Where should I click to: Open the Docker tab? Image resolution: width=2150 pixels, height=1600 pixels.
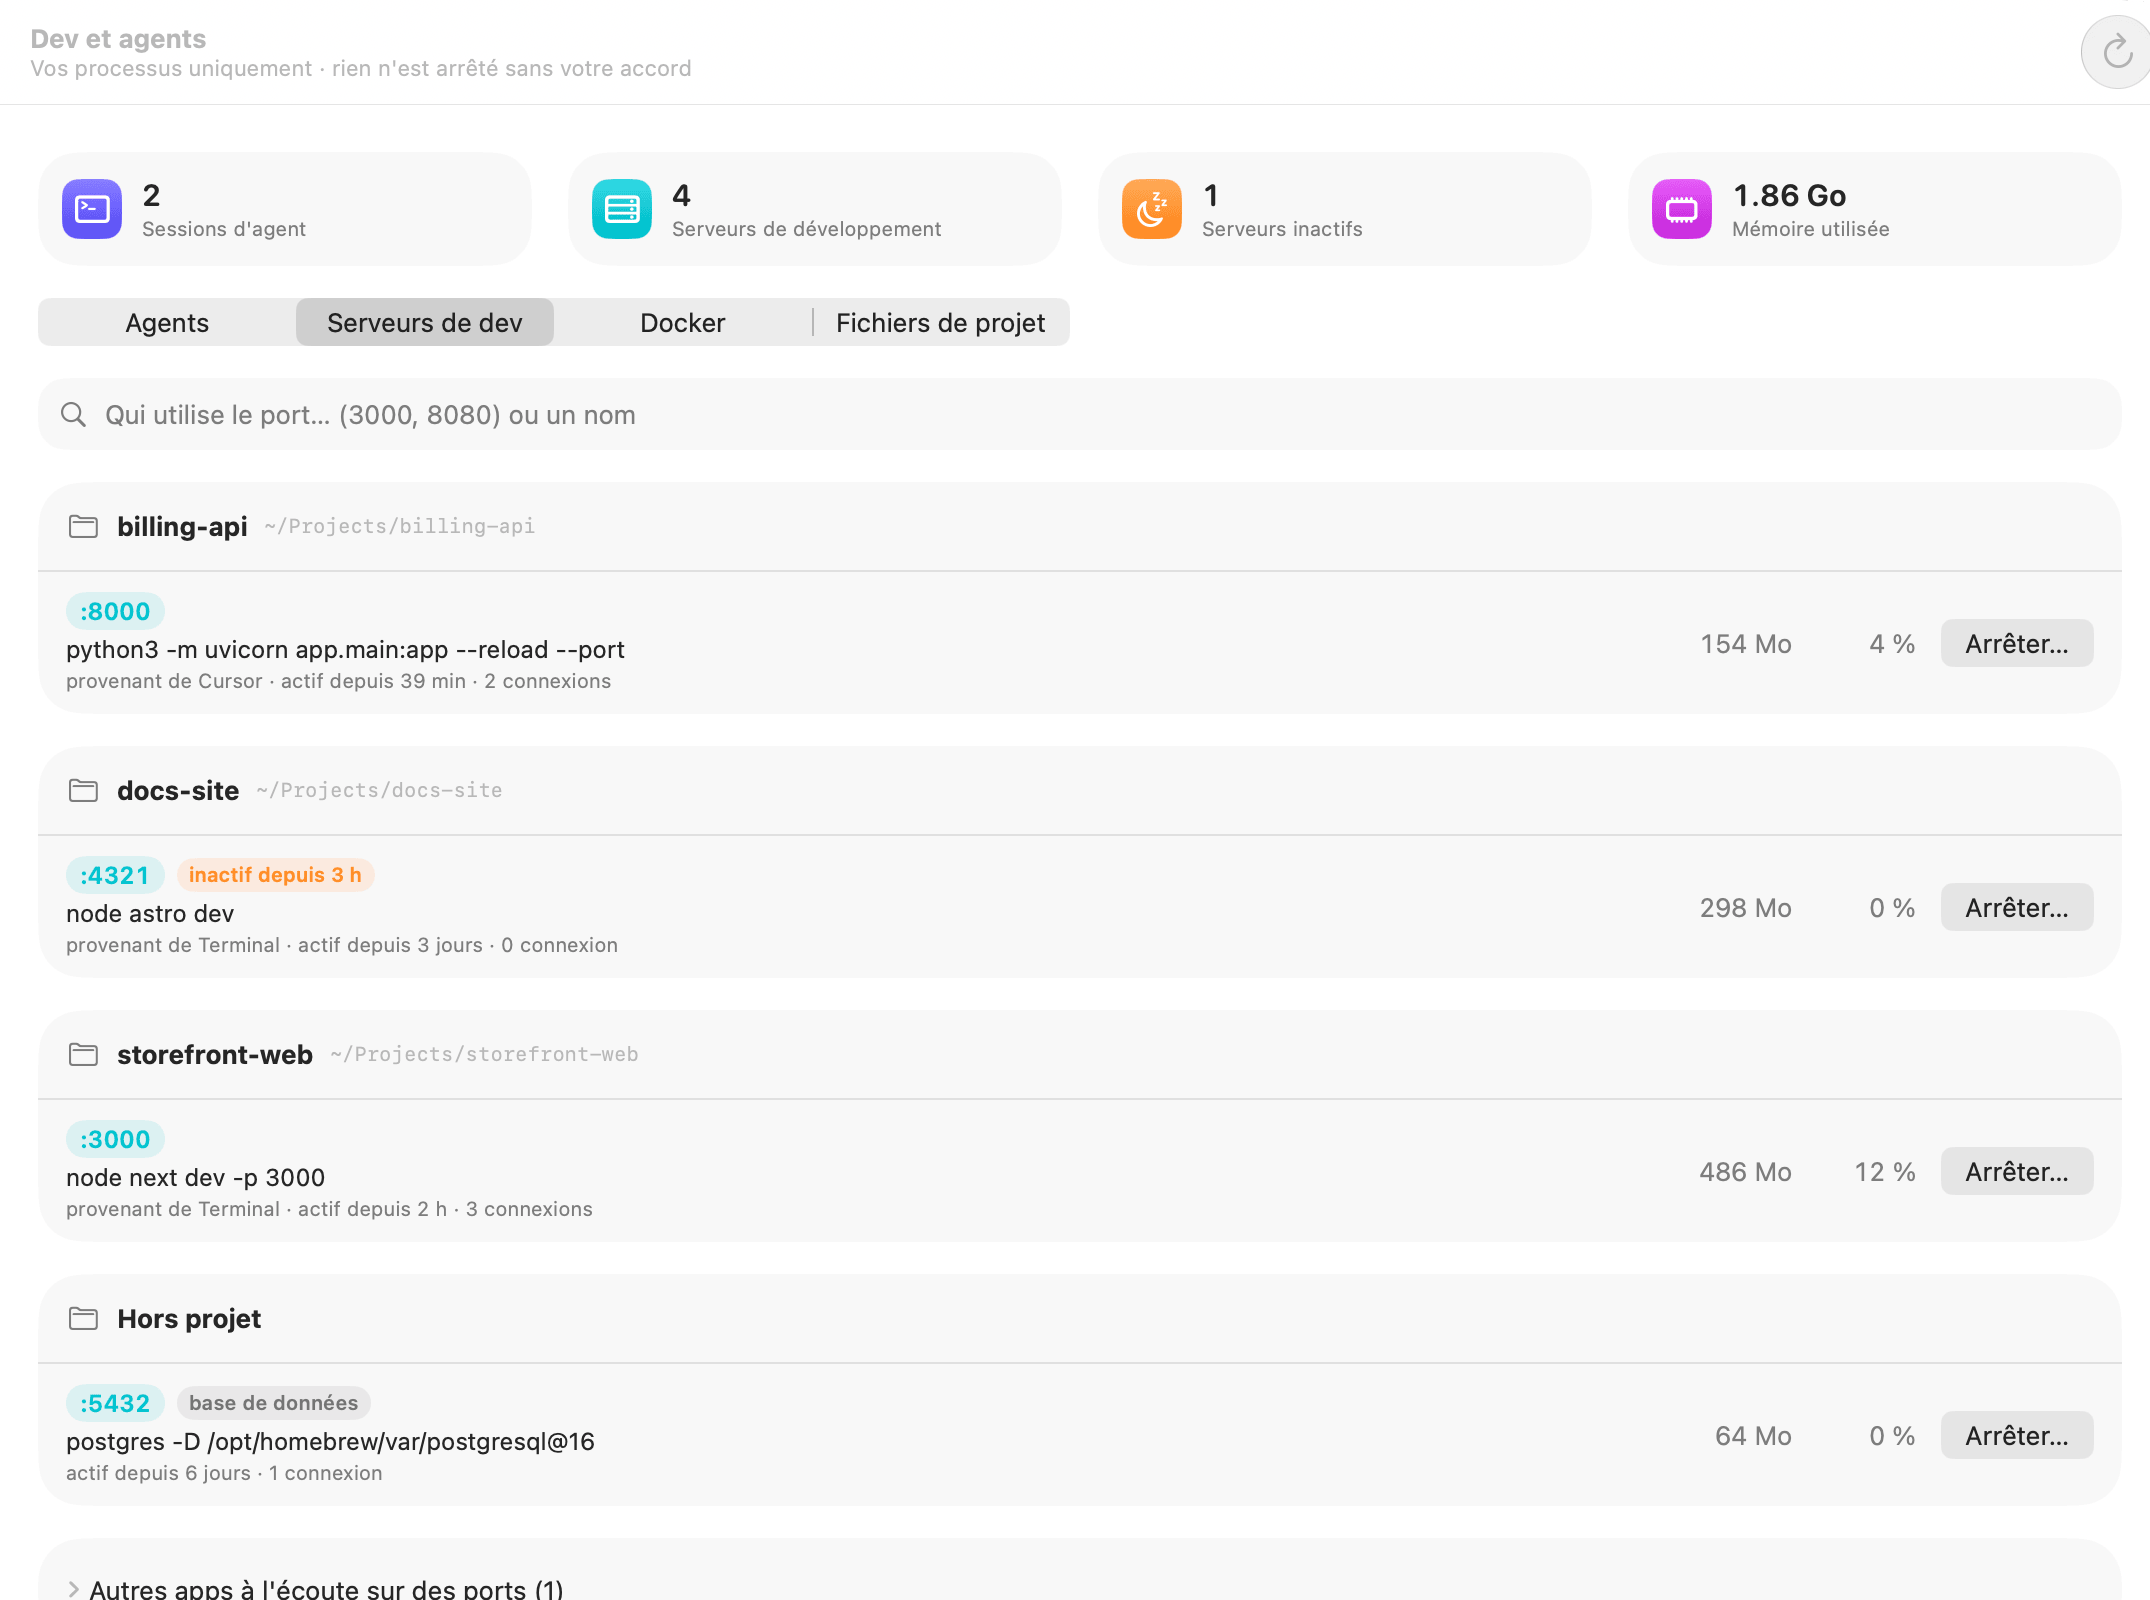point(683,322)
